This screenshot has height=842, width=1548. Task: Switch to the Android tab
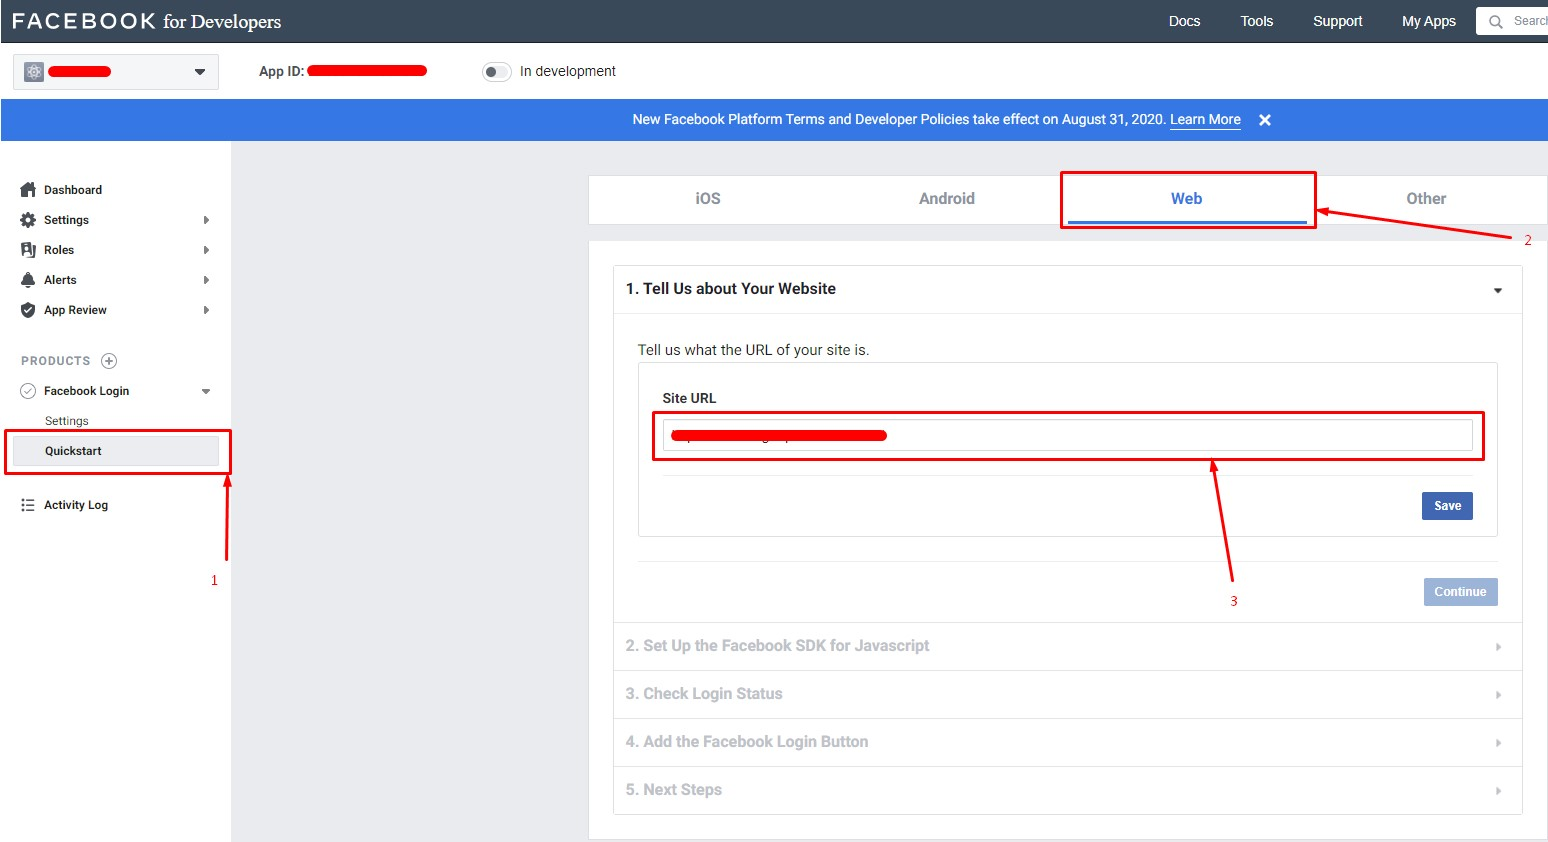[947, 199]
